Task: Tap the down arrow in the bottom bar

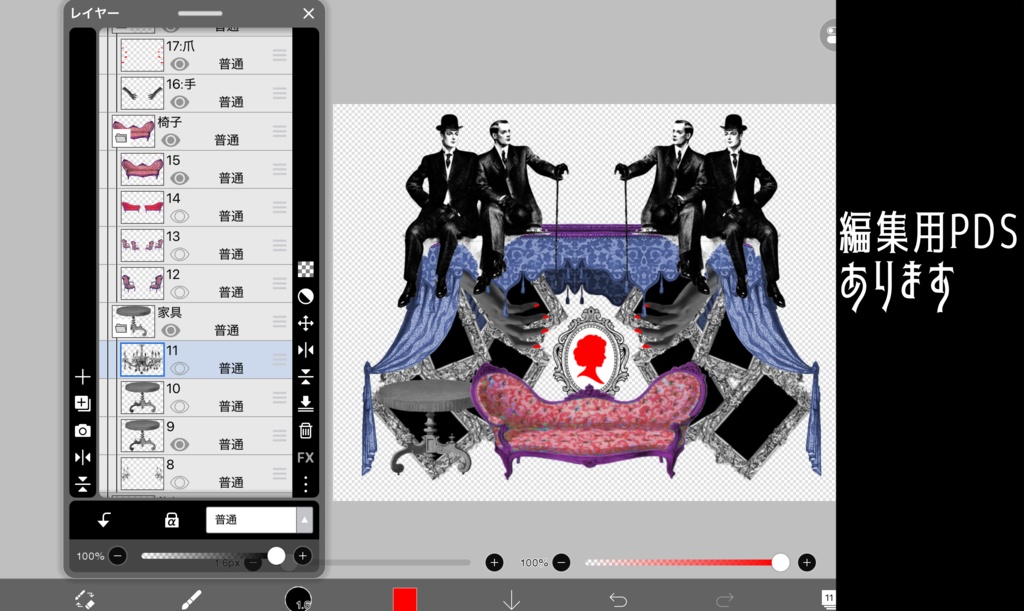Action: 511,599
